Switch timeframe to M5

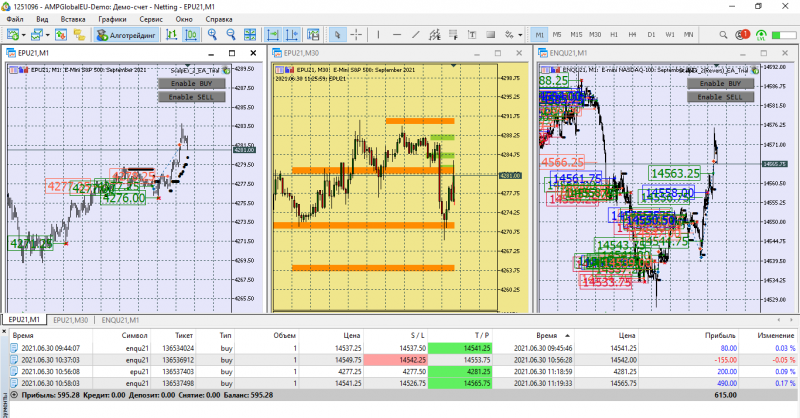tap(557, 35)
